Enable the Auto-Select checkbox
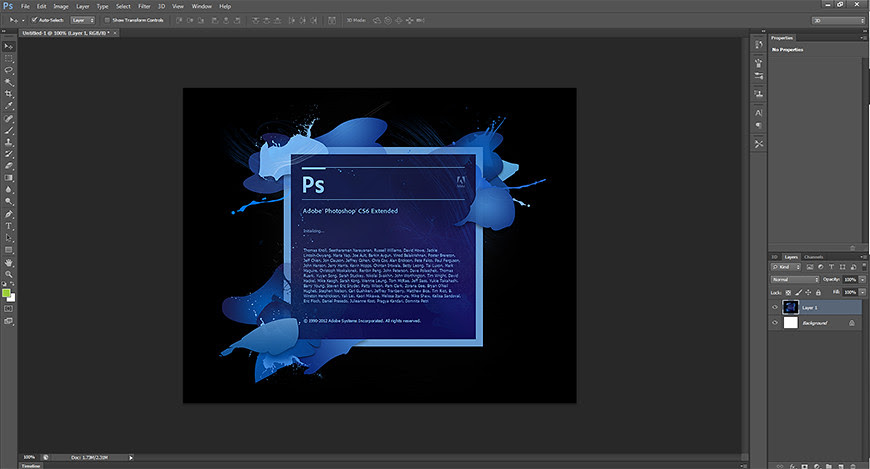Screen dimensions: 870x469 point(34,20)
